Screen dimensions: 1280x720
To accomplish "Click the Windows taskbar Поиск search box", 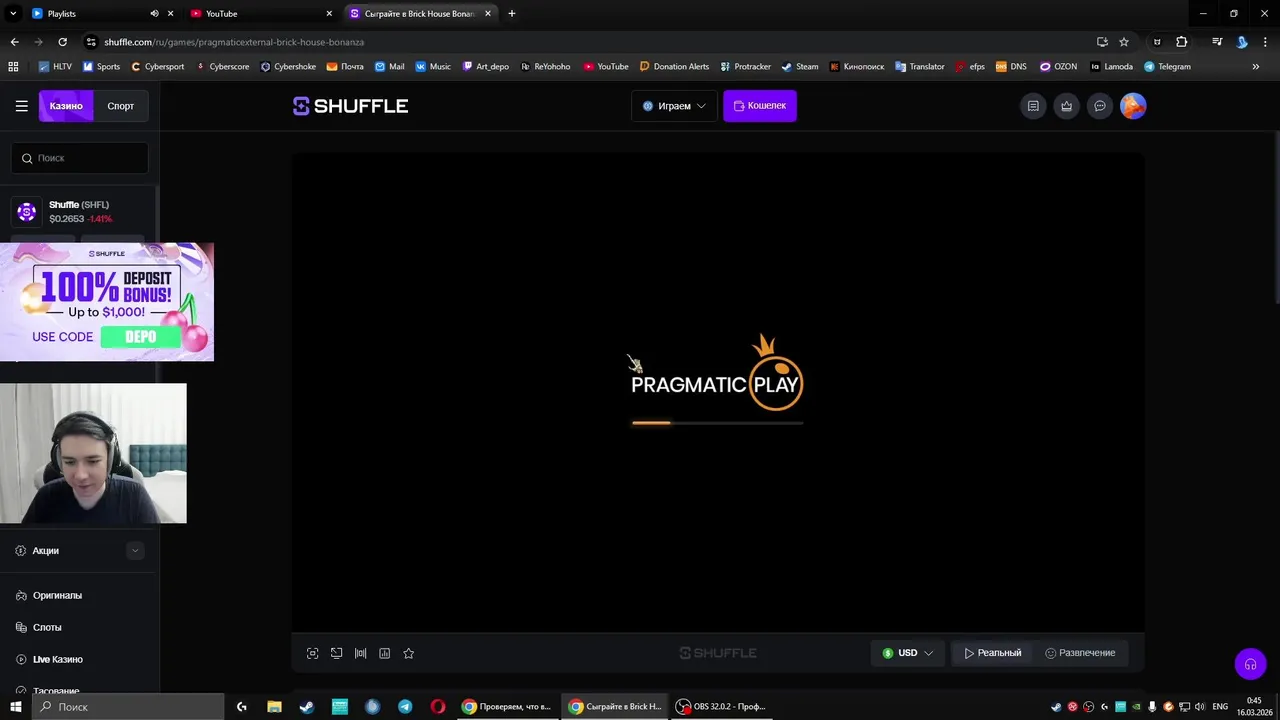I will pyautogui.click(x=128, y=706).
